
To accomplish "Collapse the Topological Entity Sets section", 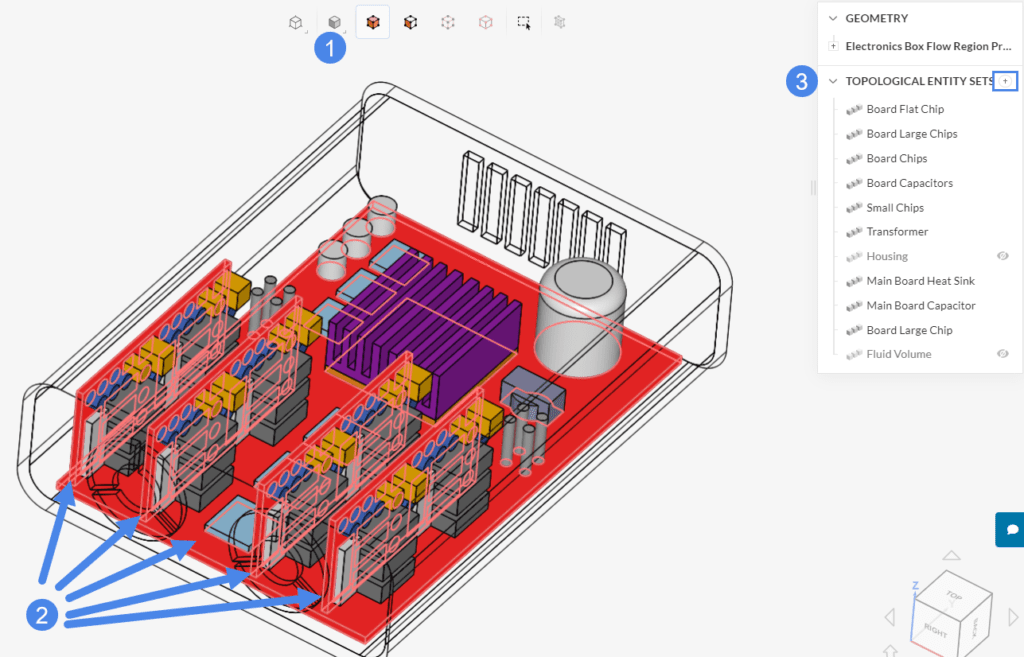I will pos(832,81).
